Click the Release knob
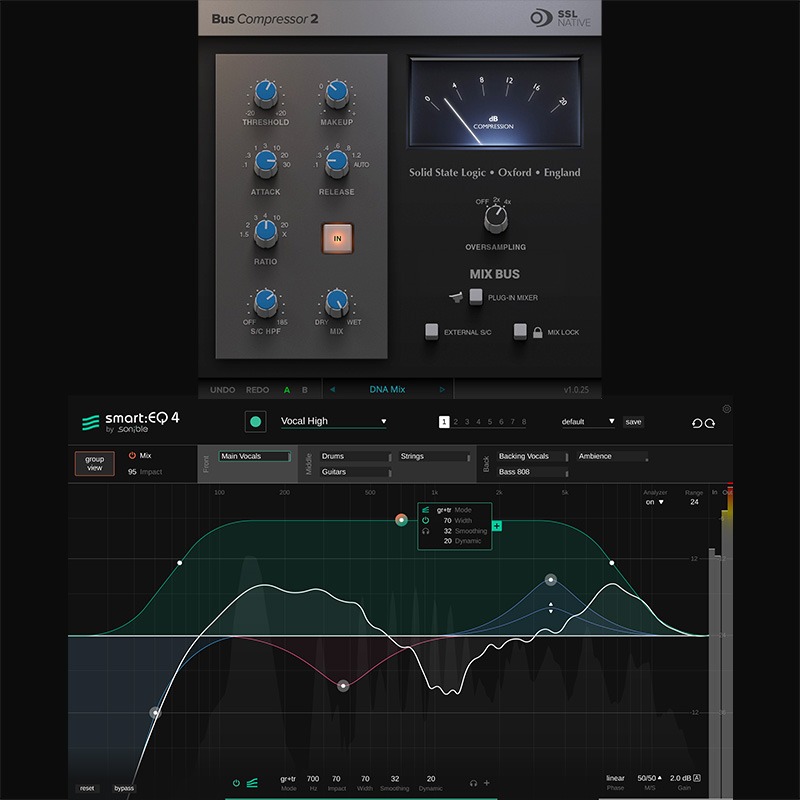 337,164
